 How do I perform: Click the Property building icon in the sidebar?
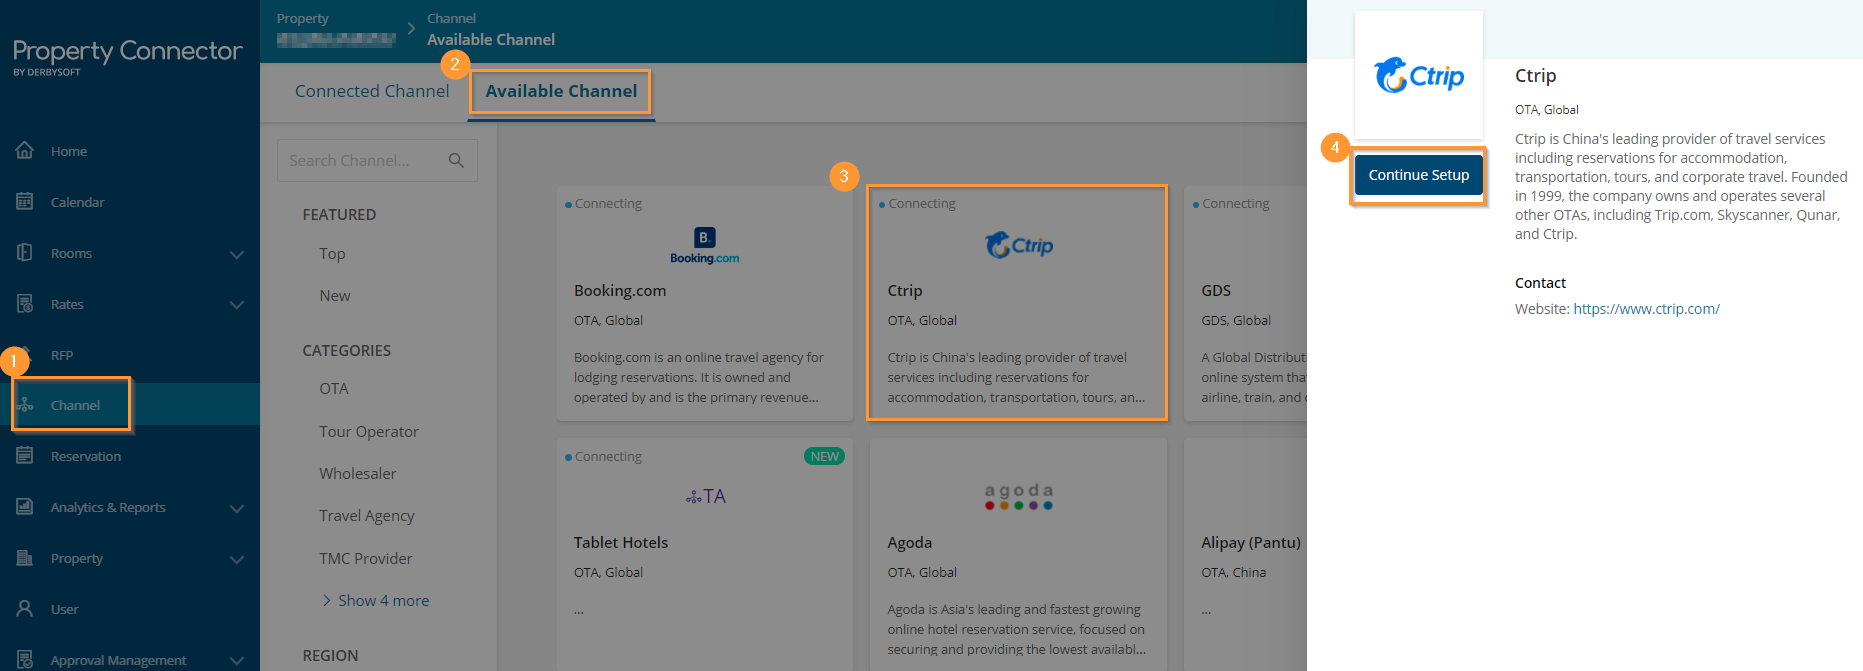(25, 558)
